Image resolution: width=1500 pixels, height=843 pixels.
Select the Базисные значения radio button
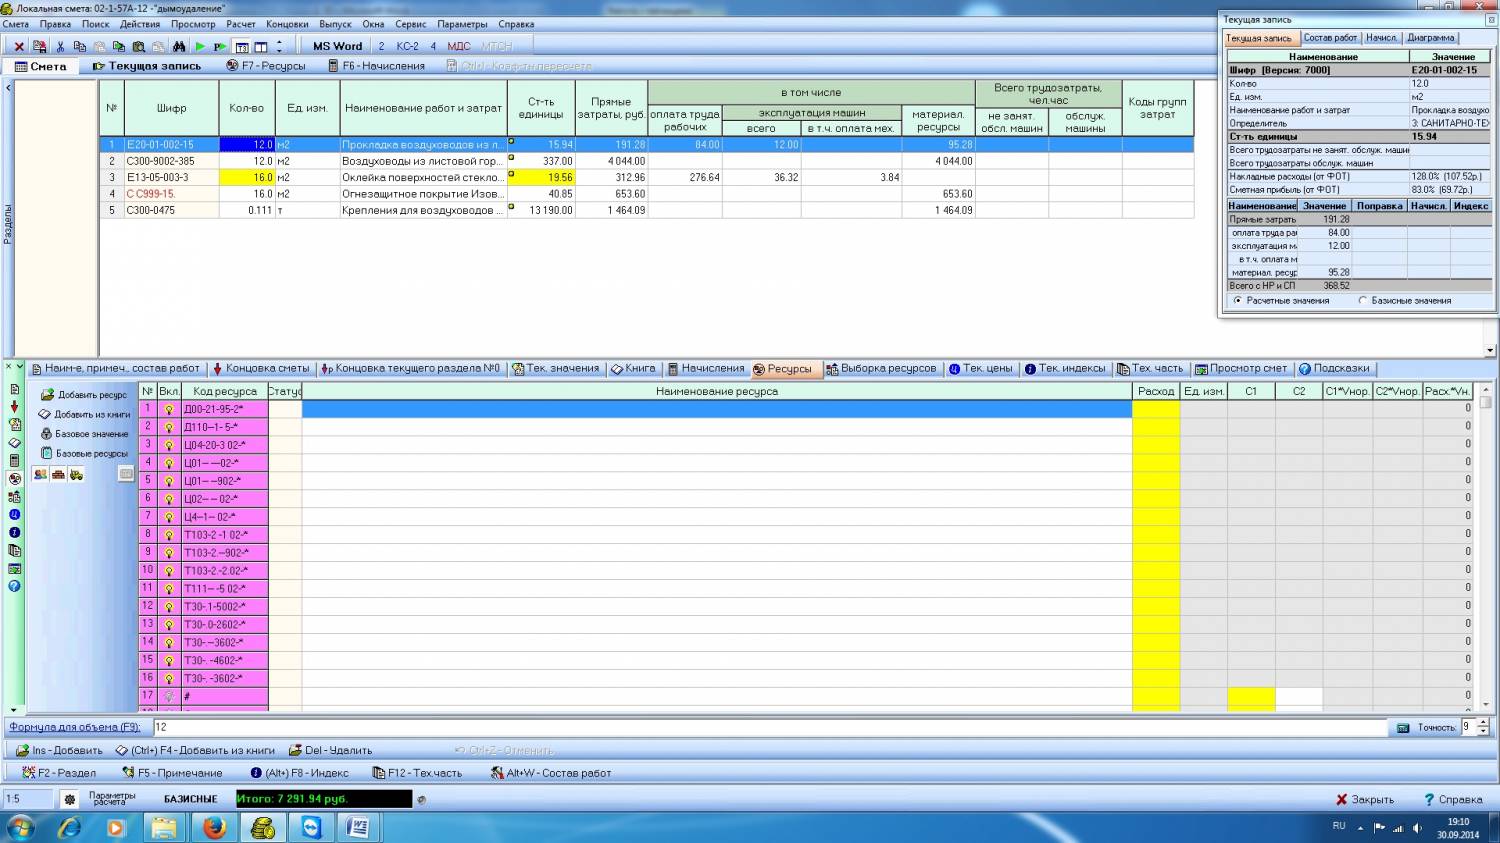click(x=1362, y=300)
